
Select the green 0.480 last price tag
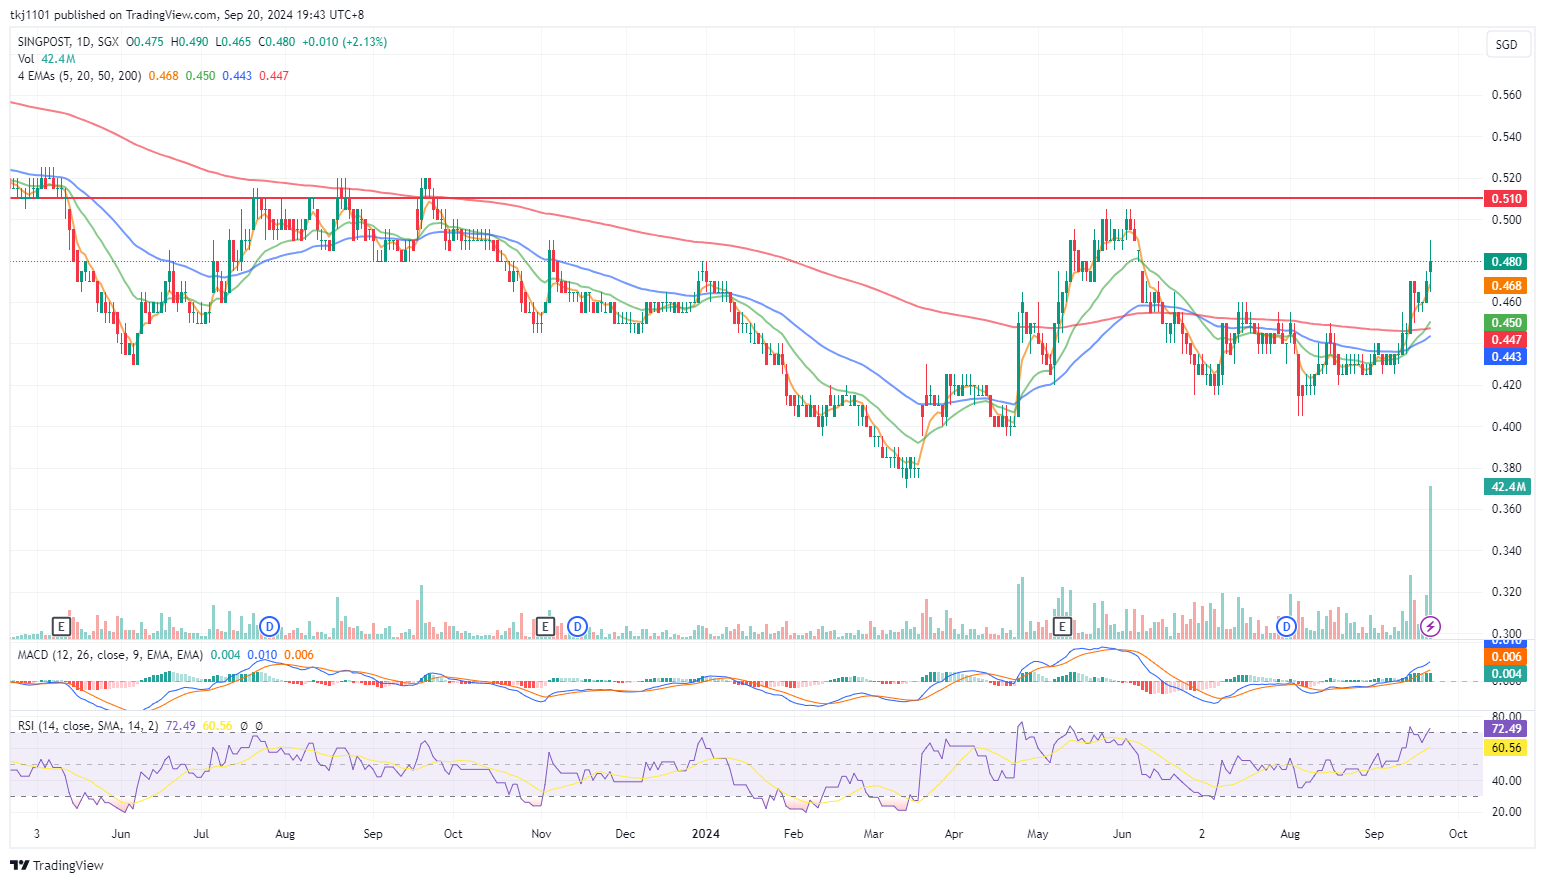(x=1506, y=261)
